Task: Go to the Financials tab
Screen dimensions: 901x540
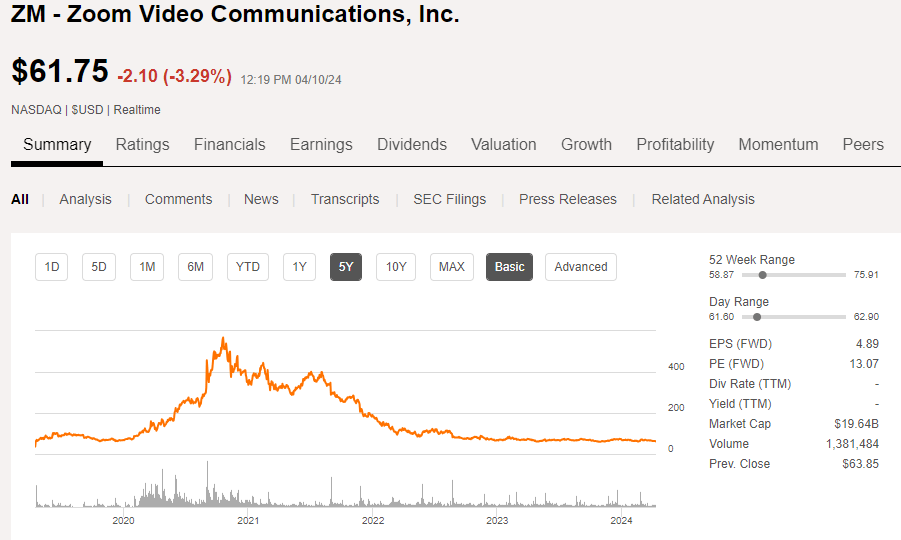Action: 230,145
